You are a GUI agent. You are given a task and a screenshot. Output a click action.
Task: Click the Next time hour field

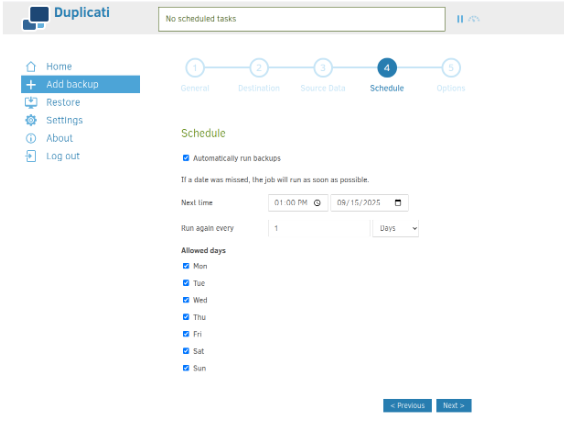[x=298, y=203]
